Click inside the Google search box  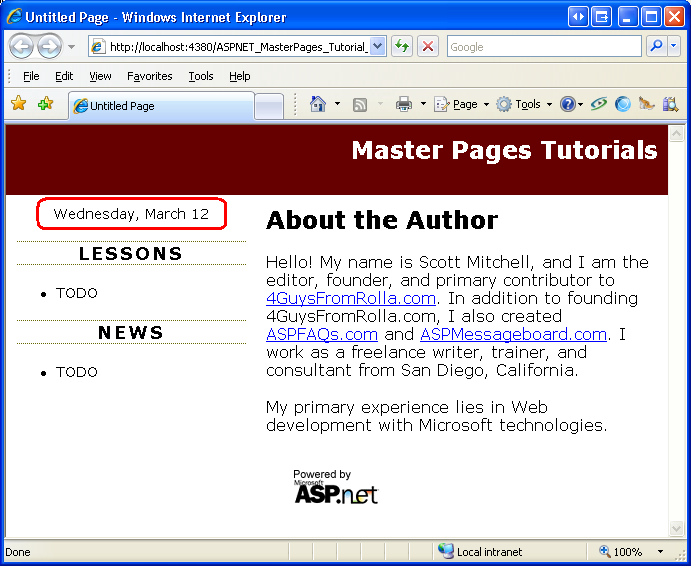(x=543, y=46)
